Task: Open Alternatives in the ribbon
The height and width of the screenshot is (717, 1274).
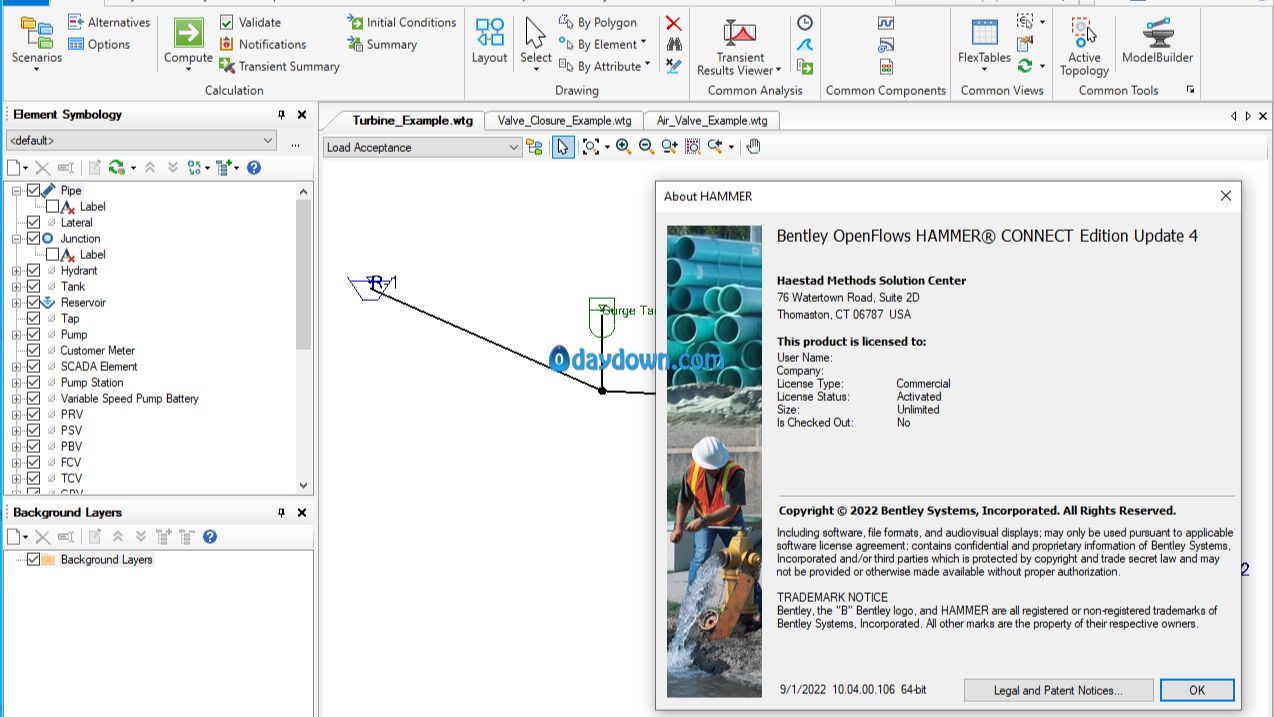Action: coord(108,22)
